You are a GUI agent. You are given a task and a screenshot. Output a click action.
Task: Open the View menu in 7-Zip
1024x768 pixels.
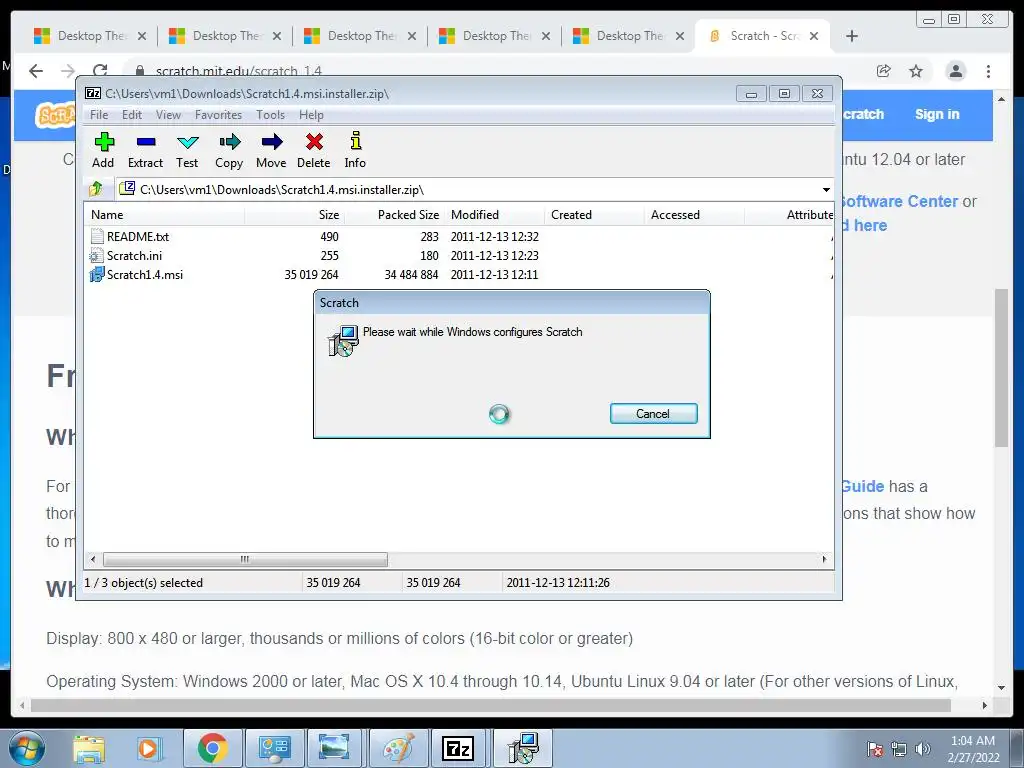coord(168,115)
